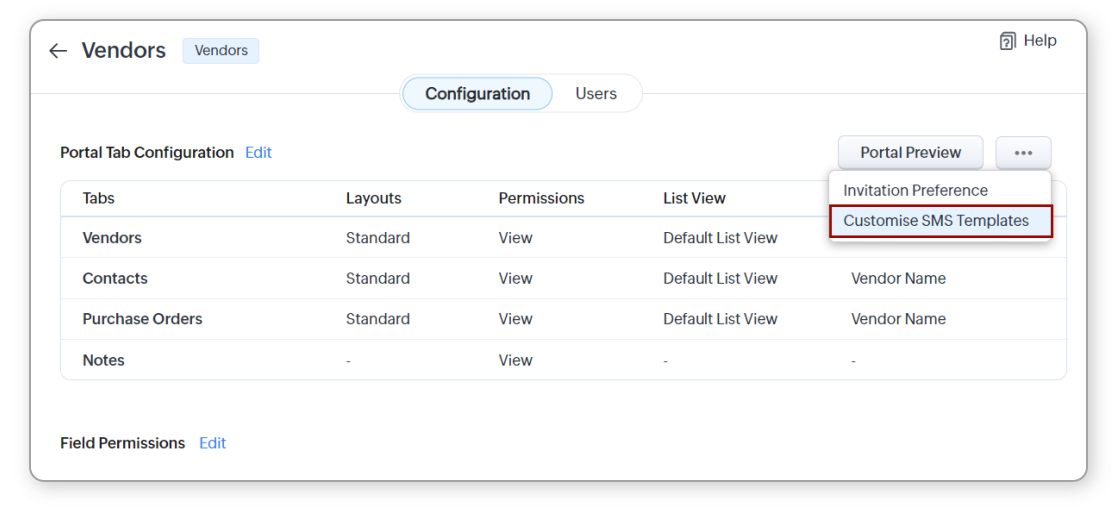Click Vendor Name in Contacts row
This screenshot has width=1114, height=510.
tap(898, 278)
